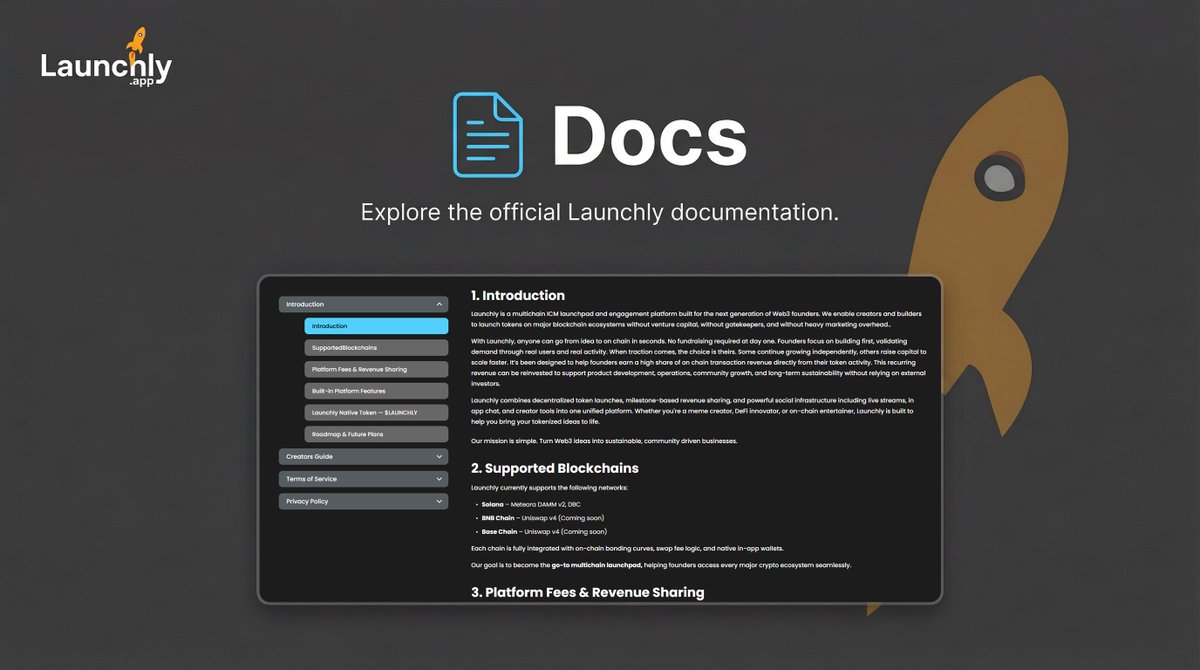Open Platform Fees & Revenue Sharing item
This screenshot has height=670, width=1200.
pos(376,369)
